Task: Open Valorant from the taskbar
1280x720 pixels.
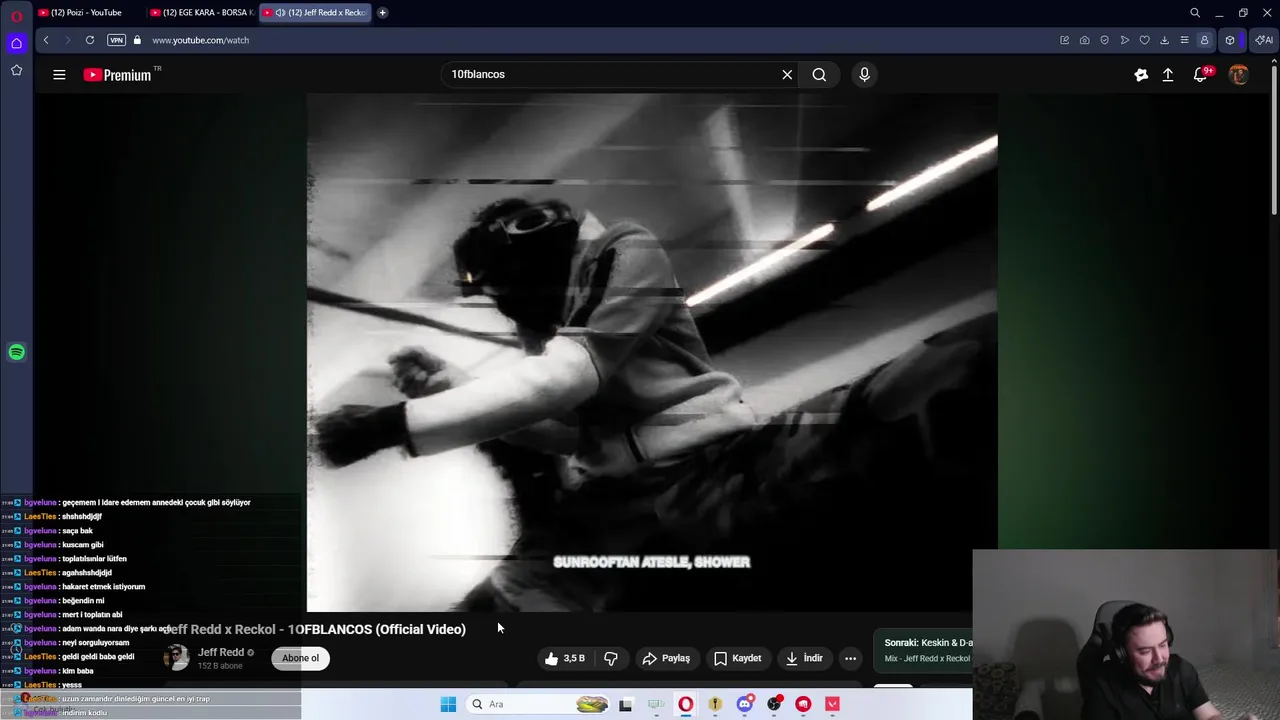Action: 832,704
